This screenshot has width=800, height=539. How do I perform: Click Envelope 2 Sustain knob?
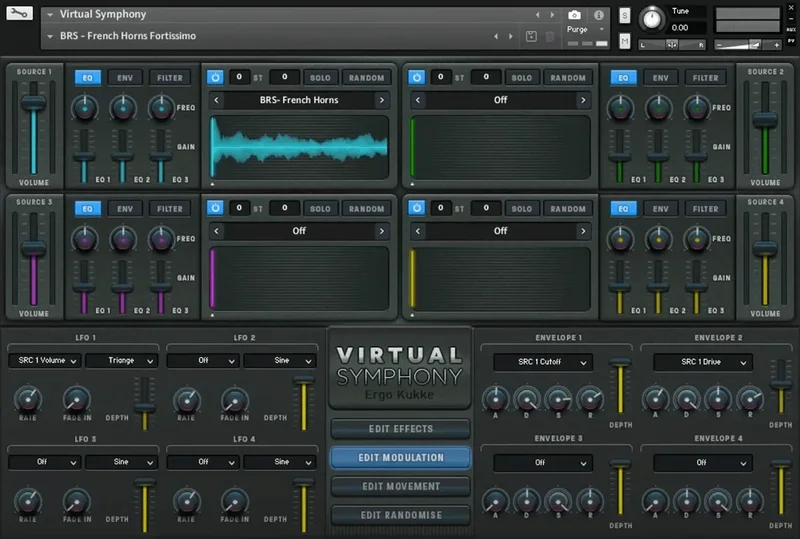click(x=718, y=399)
